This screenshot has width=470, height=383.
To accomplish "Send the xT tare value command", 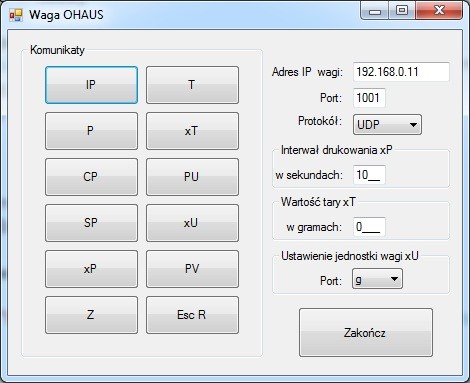I will (x=192, y=131).
